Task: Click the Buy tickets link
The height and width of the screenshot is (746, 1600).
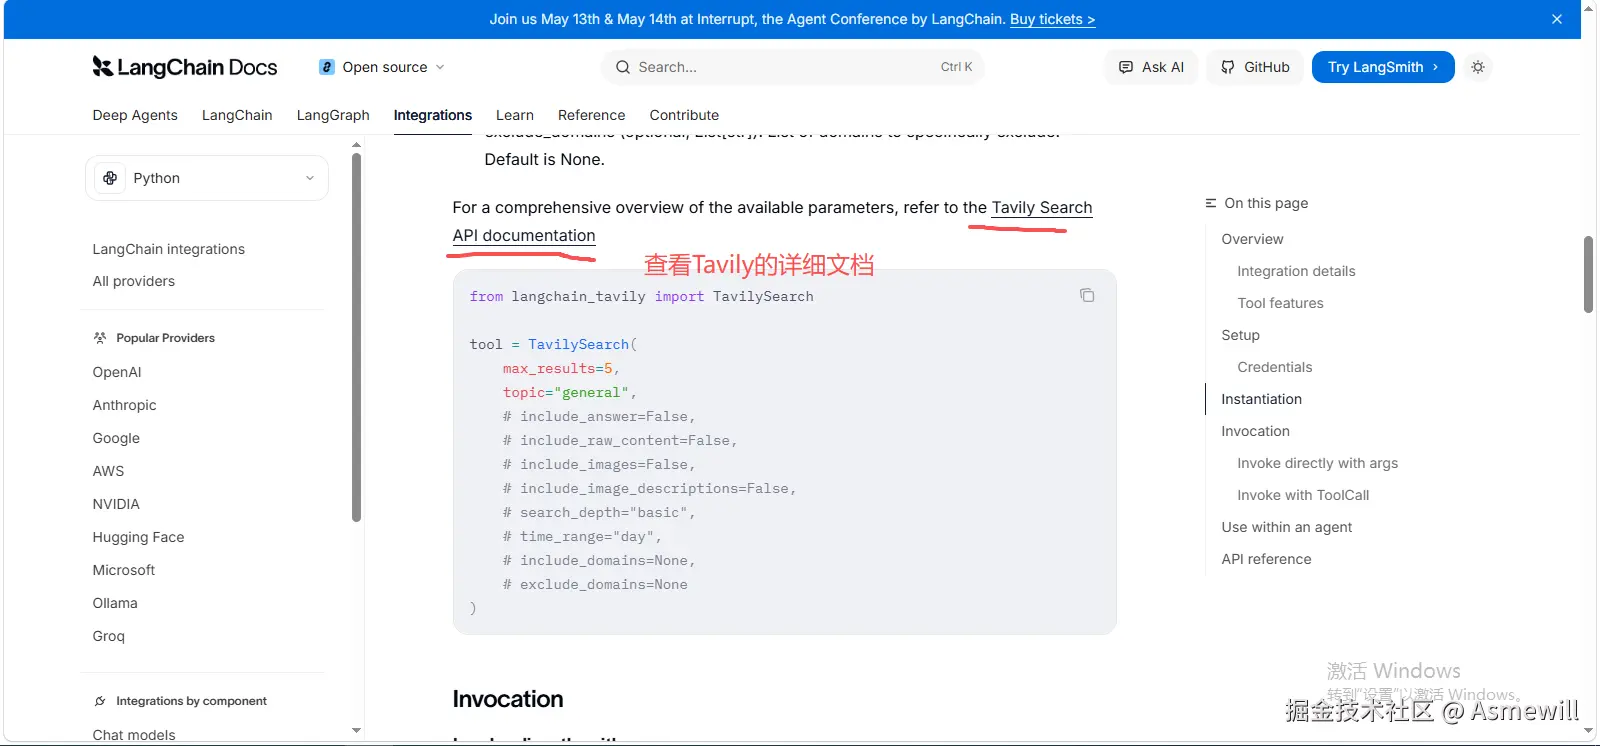Action: point(1052,19)
